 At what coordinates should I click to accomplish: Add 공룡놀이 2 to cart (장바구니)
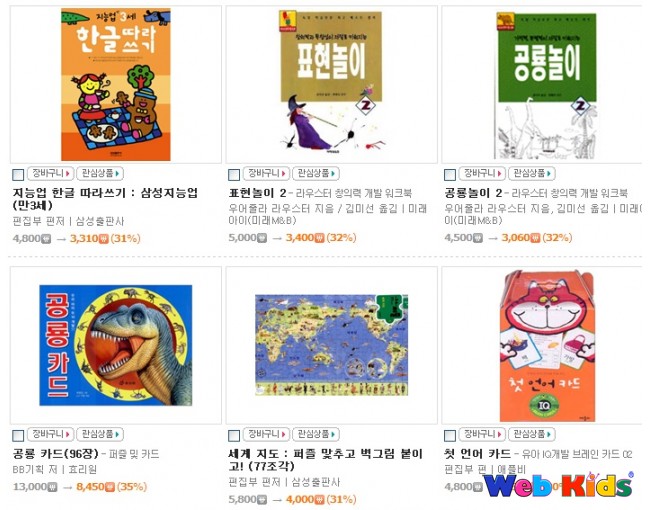pos(482,173)
